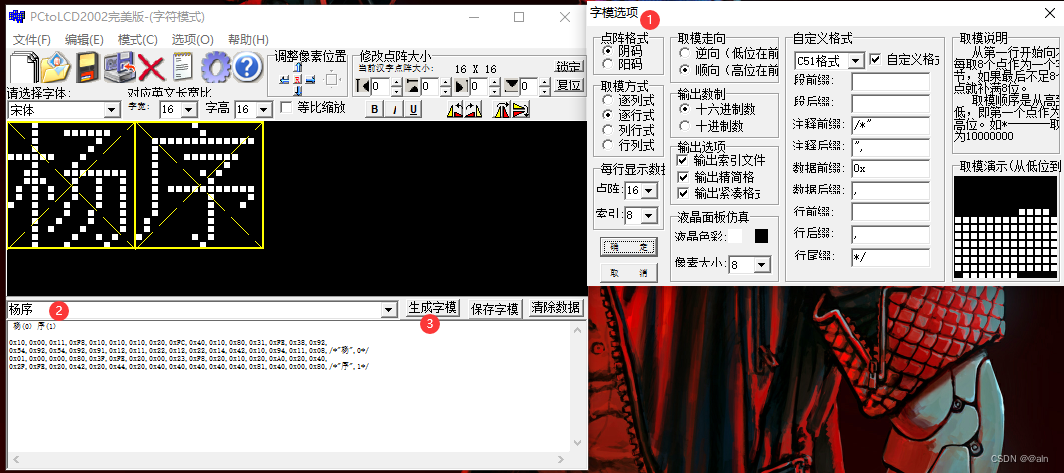
Task: Click the 锁定 button
Action: (x=569, y=67)
